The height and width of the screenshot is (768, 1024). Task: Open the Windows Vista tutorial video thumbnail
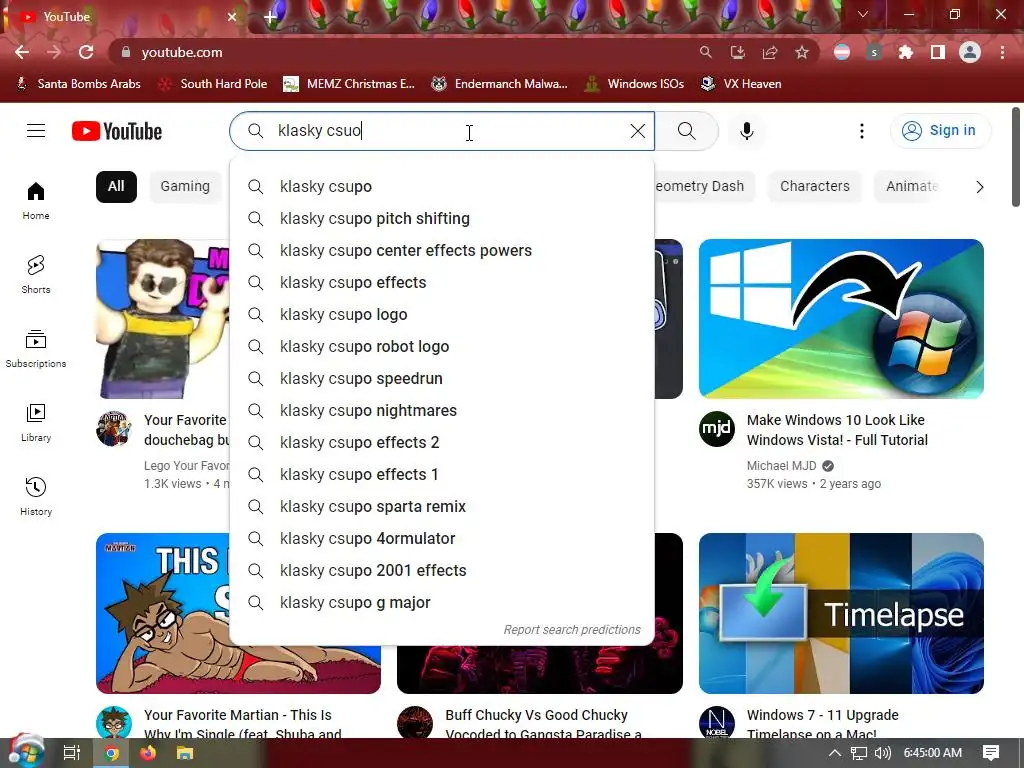coord(841,319)
